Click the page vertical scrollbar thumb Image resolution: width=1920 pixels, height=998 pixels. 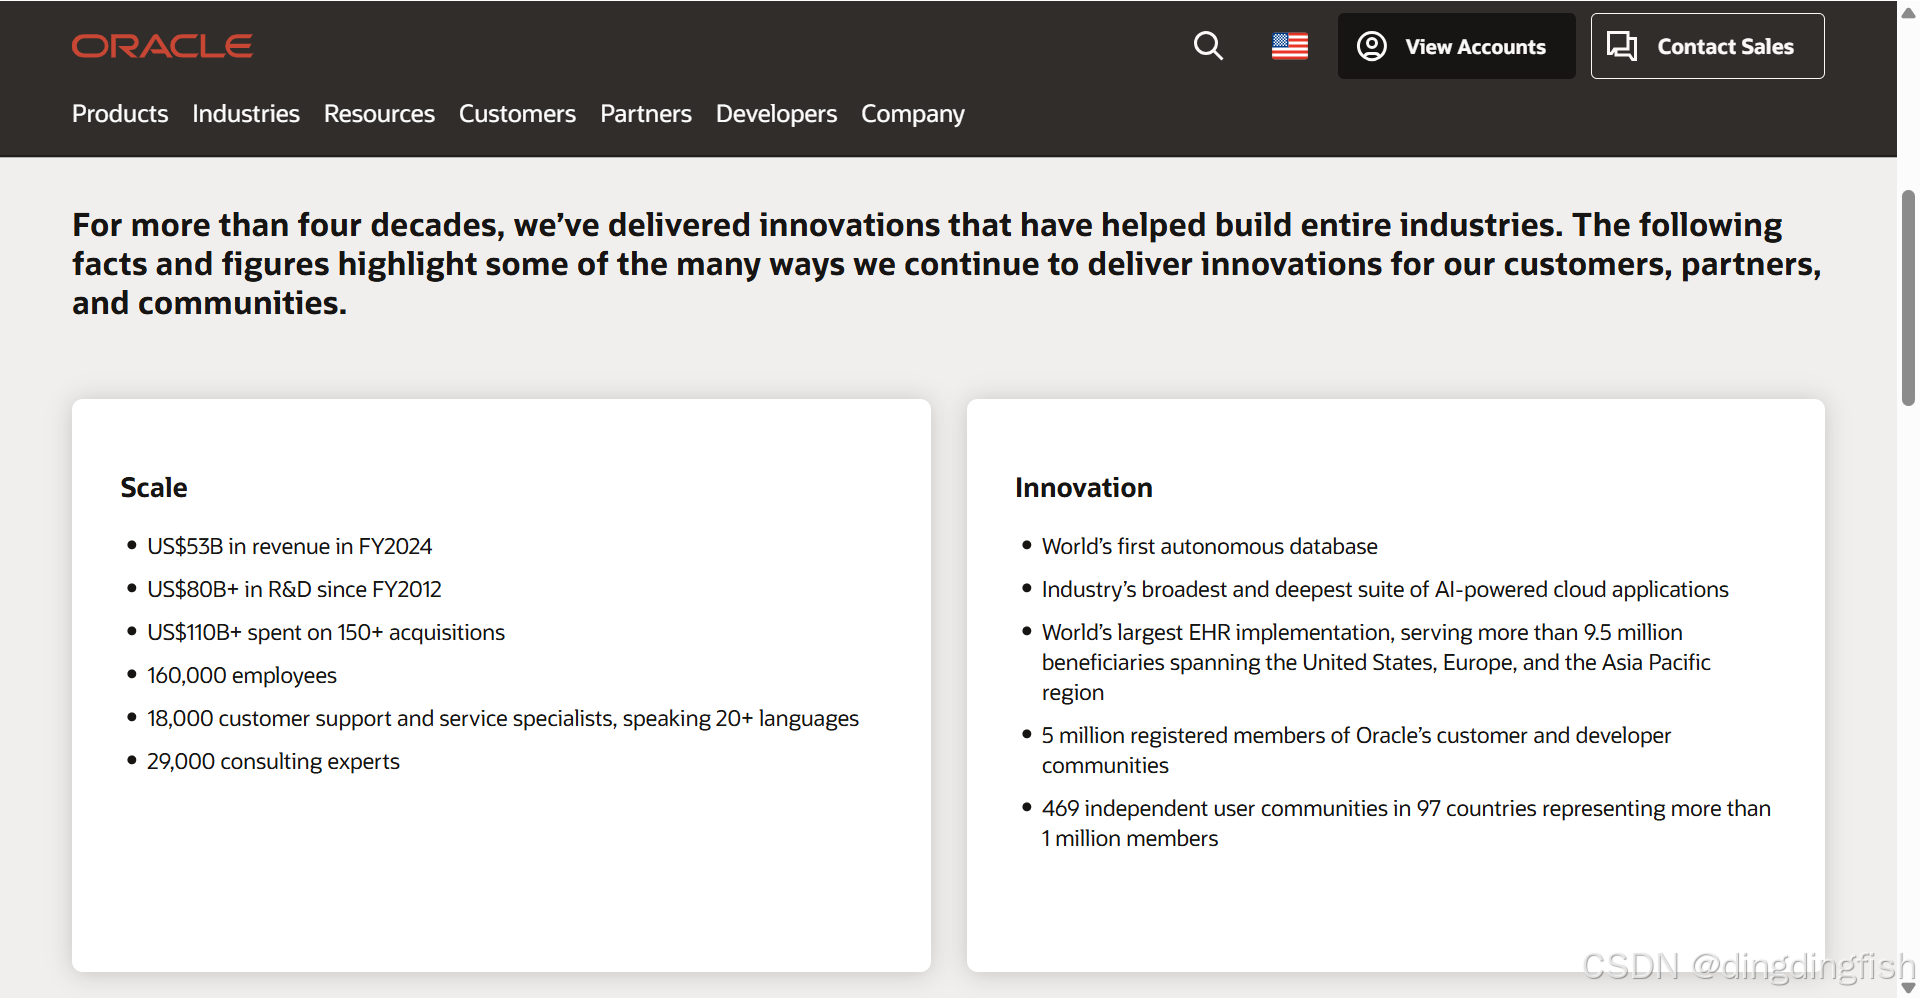coord(1908,297)
